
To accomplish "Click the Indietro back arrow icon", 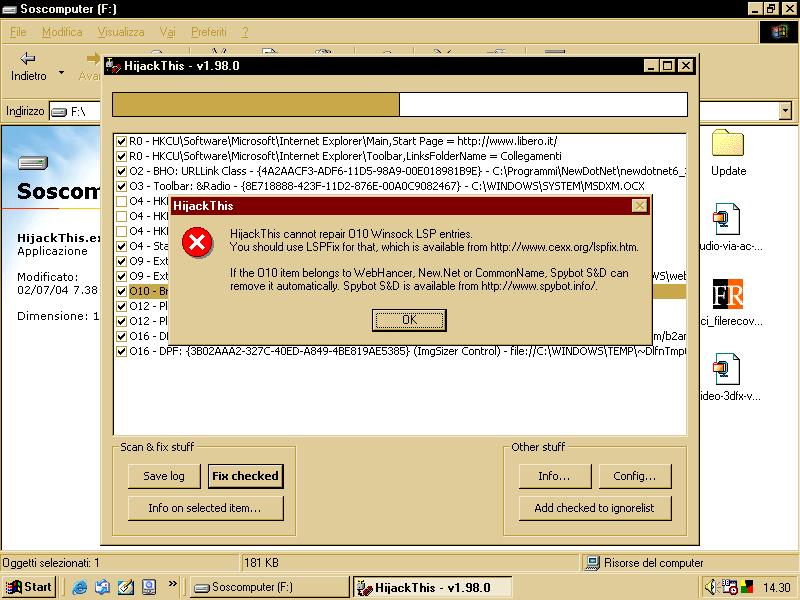I will (x=28, y=59).
